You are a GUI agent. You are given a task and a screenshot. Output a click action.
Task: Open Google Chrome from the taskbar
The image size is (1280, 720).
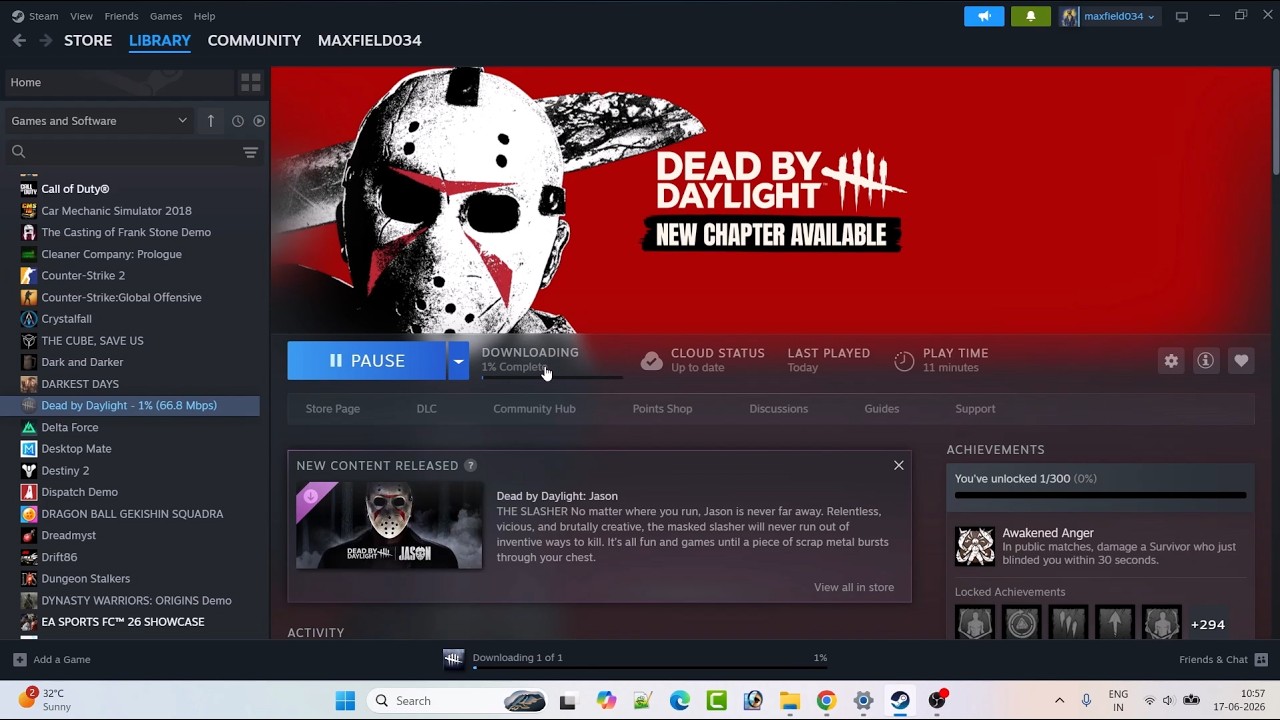[x=826, y=701]
